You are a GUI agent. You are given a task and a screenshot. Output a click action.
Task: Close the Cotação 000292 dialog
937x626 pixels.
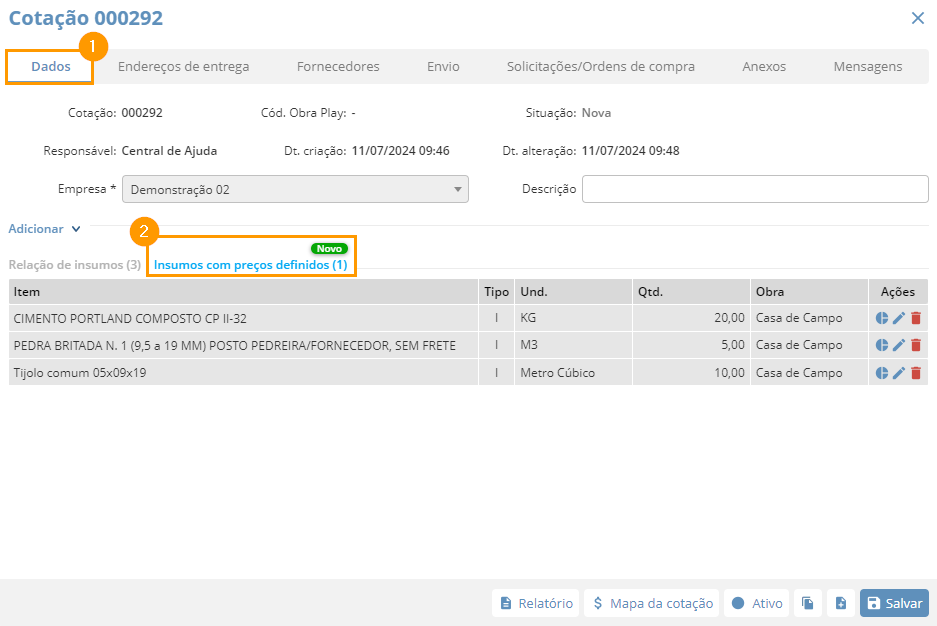tap(918, 18)
